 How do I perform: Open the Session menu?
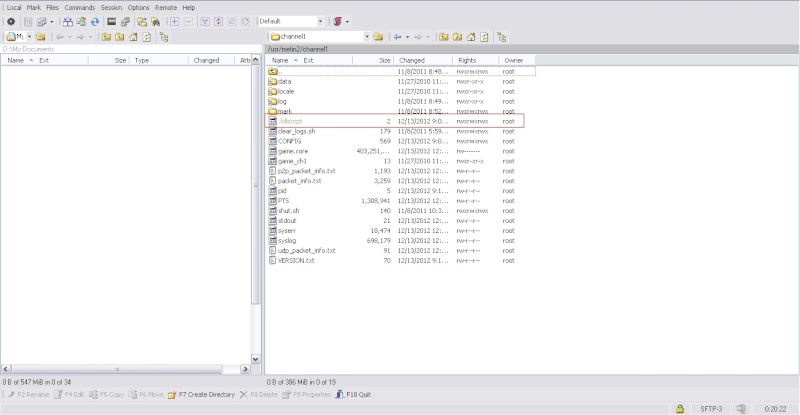(x=111, y=8)
